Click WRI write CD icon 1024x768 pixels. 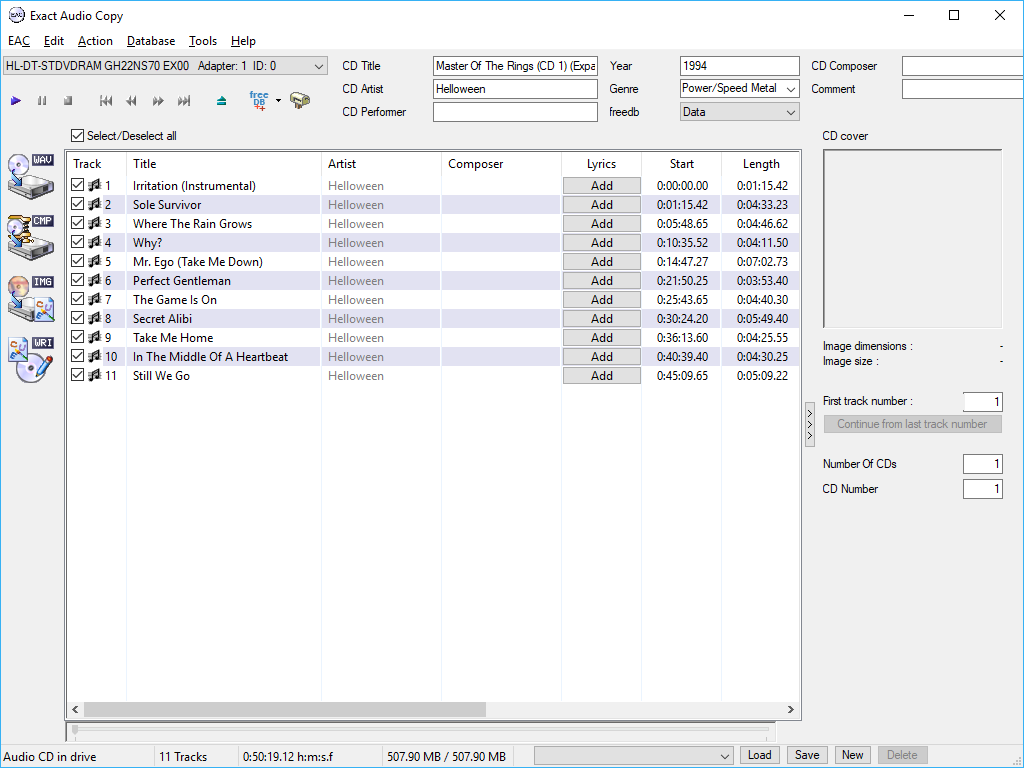point(31,359)
